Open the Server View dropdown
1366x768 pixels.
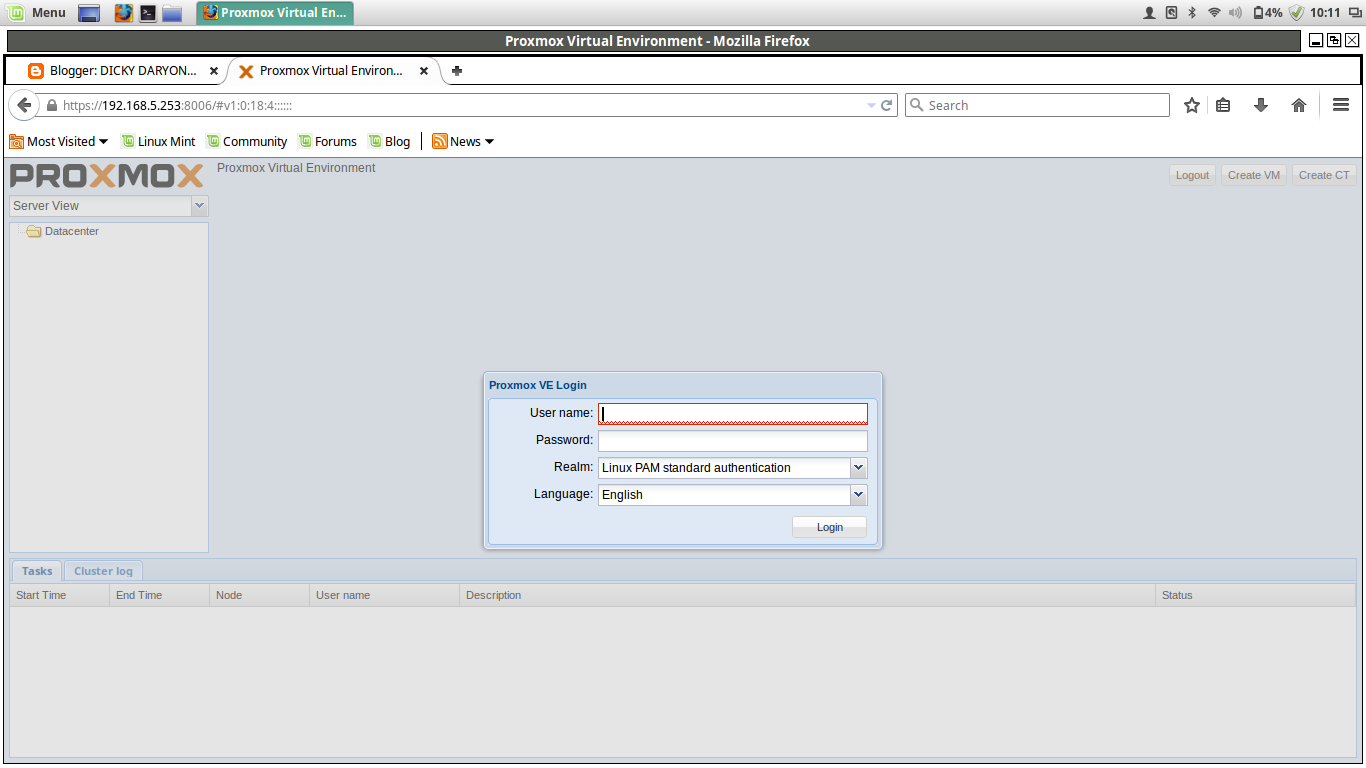coord(199,206)
